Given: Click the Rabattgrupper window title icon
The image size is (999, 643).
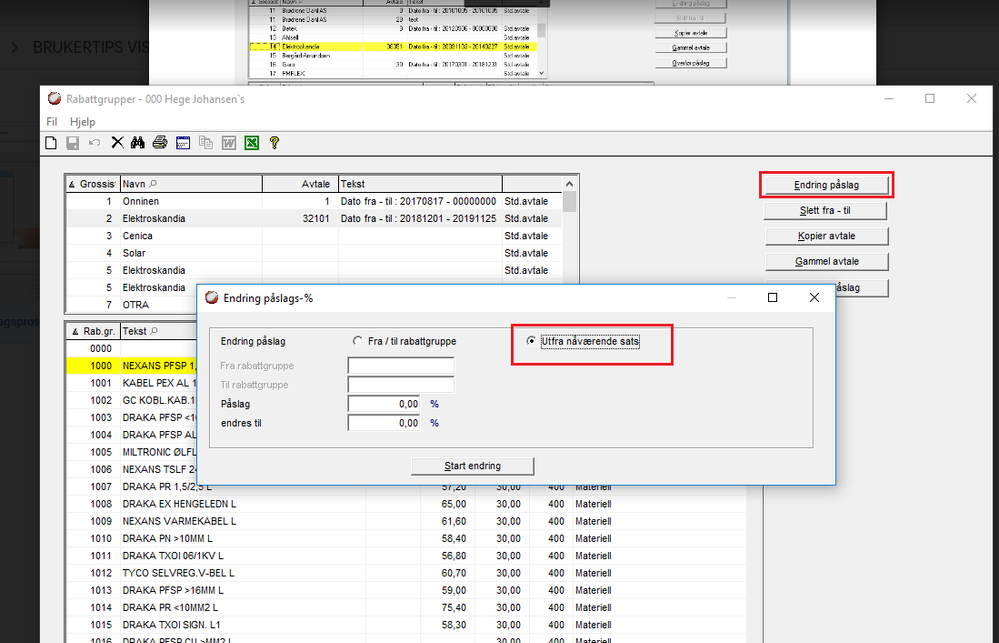Looking at the screenshot, I should click(54, 99).
